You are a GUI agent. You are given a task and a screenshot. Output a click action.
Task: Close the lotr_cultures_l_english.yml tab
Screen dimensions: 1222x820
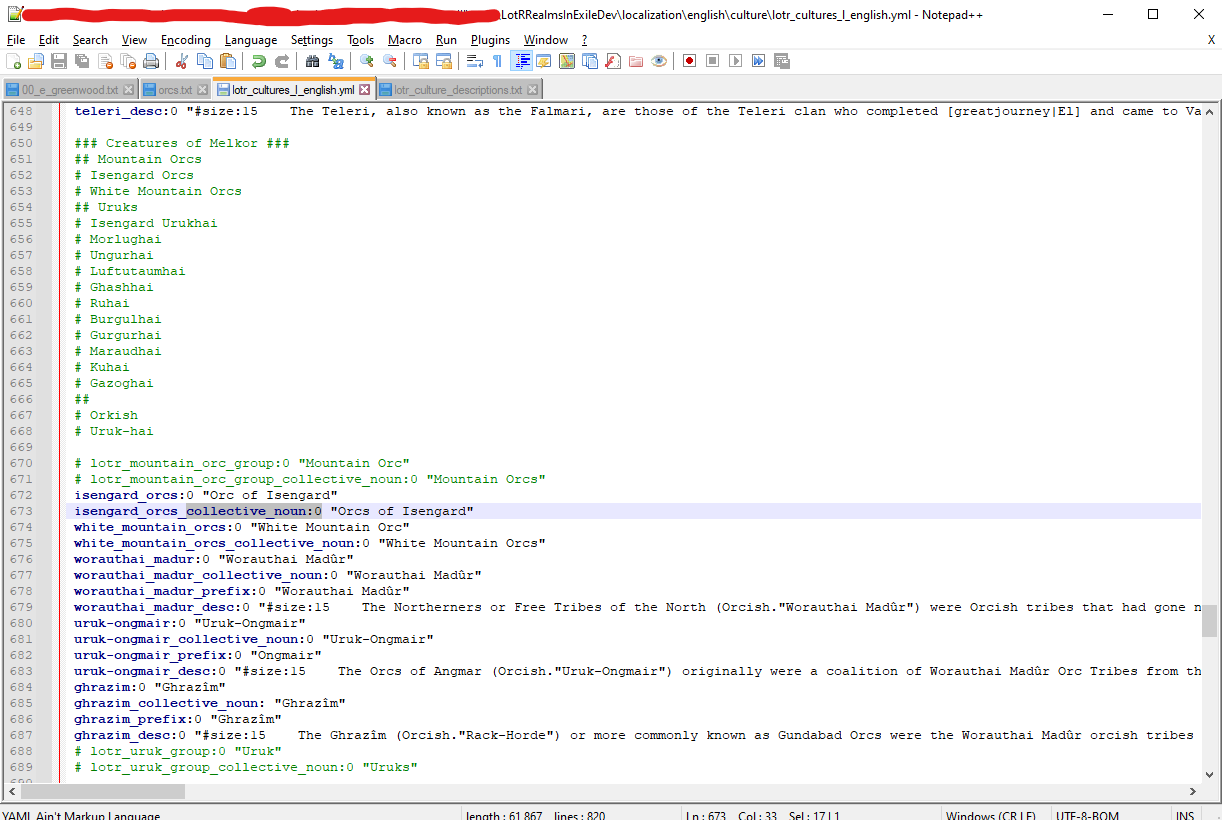point(364,90)
